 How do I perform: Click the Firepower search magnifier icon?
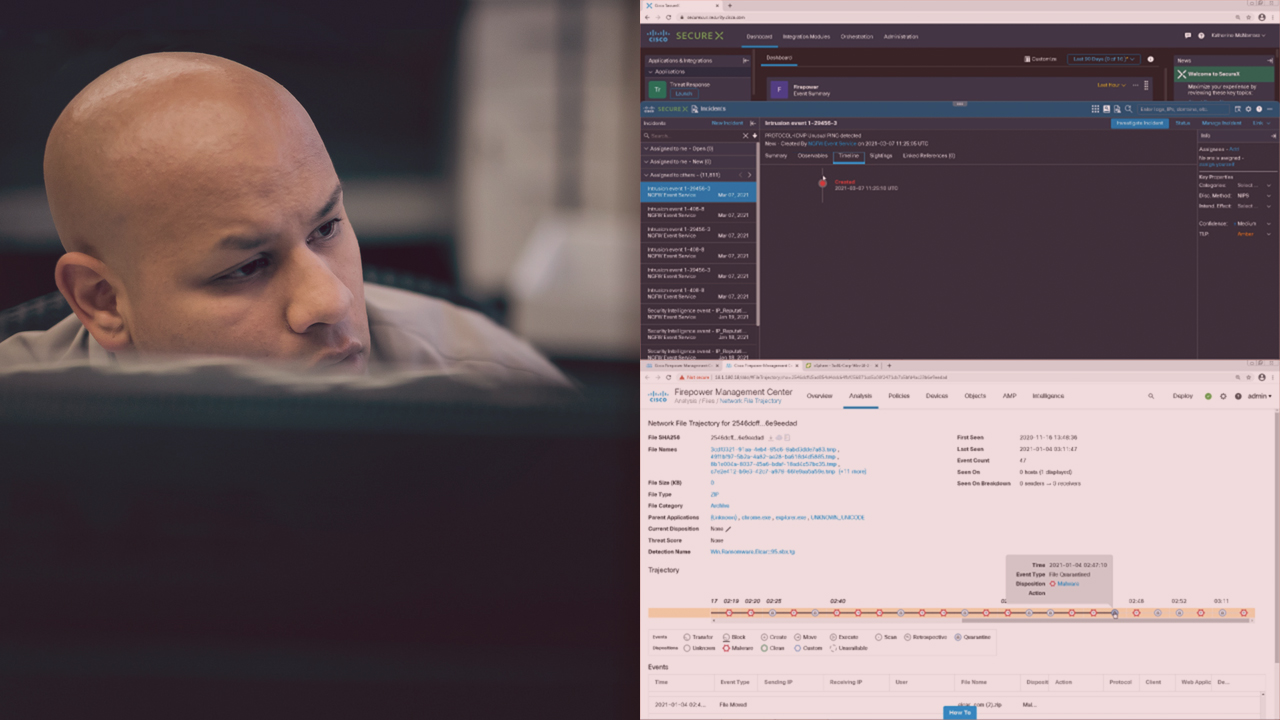pos(1151,396)
